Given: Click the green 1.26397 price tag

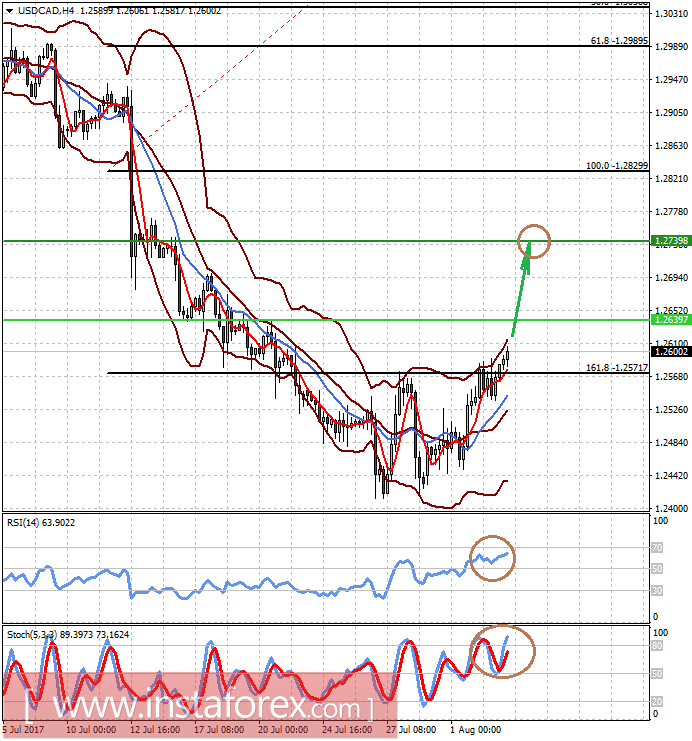Looking at the screenshot, I should point(671,320).
